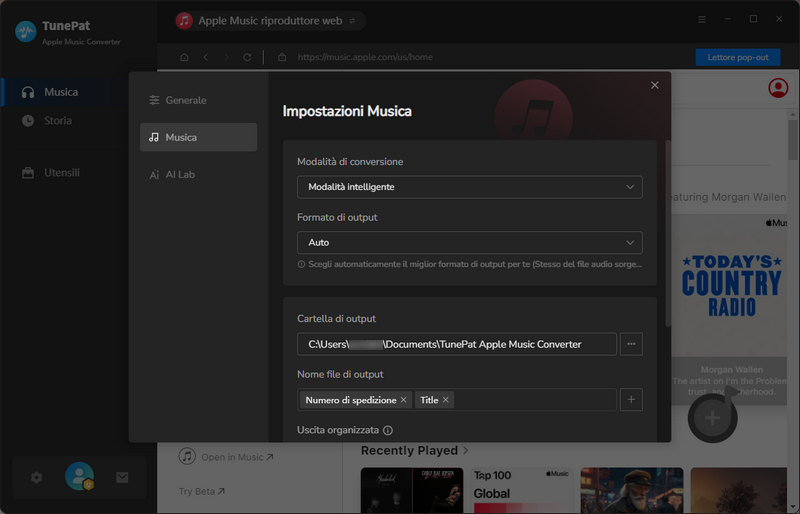
Task: Open the user account avatar
Action: point(80,476)
